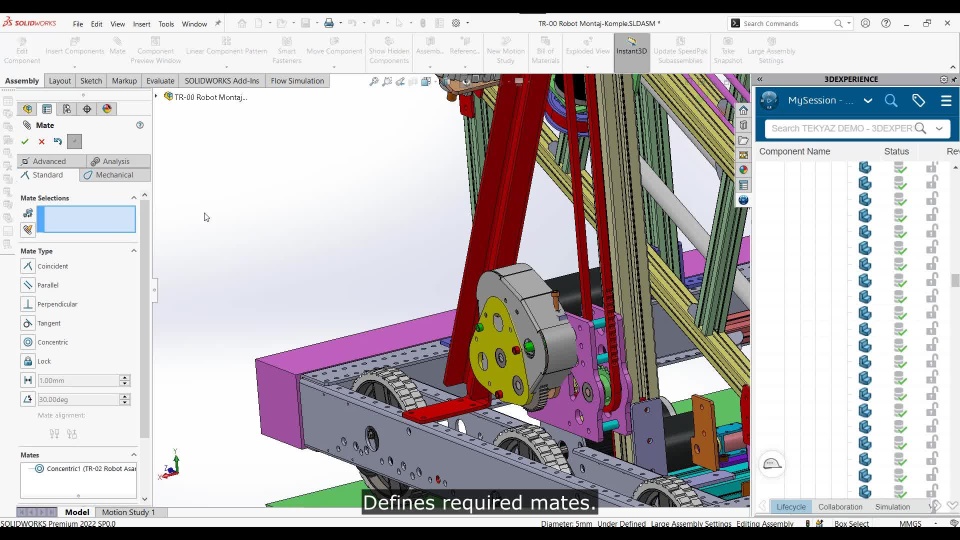The image size is (960, 540).
Task: Cancel the mate with the red X
Action: (42, 141)
